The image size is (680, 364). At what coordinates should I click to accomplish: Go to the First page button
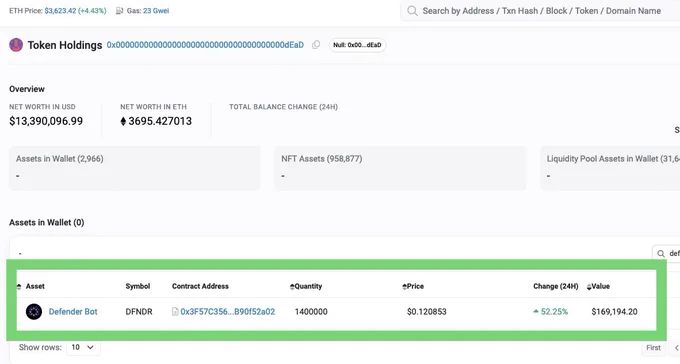(653, 348)
